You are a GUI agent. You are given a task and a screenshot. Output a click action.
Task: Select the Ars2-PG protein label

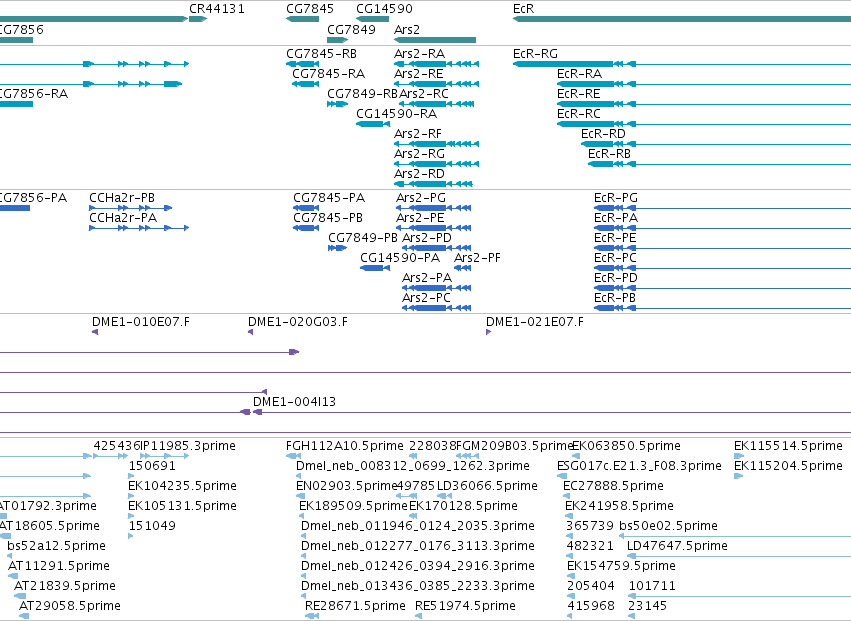[421, 198]
